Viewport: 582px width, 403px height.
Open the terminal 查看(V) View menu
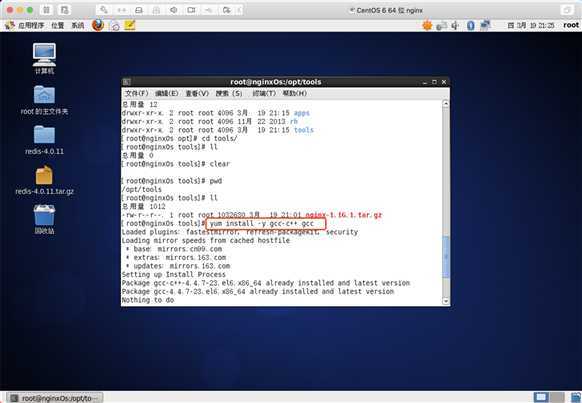coord(197,93)
